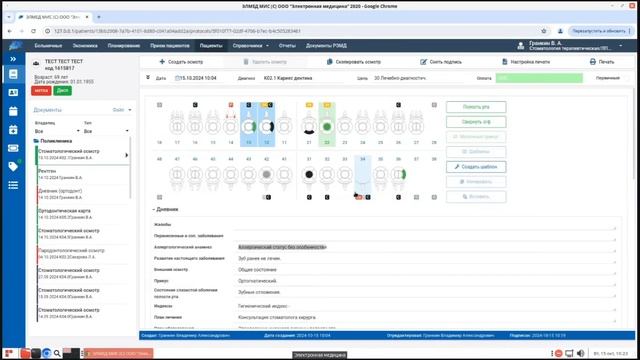Click the gray square marker below tooth 38

(x=434, y=197)
